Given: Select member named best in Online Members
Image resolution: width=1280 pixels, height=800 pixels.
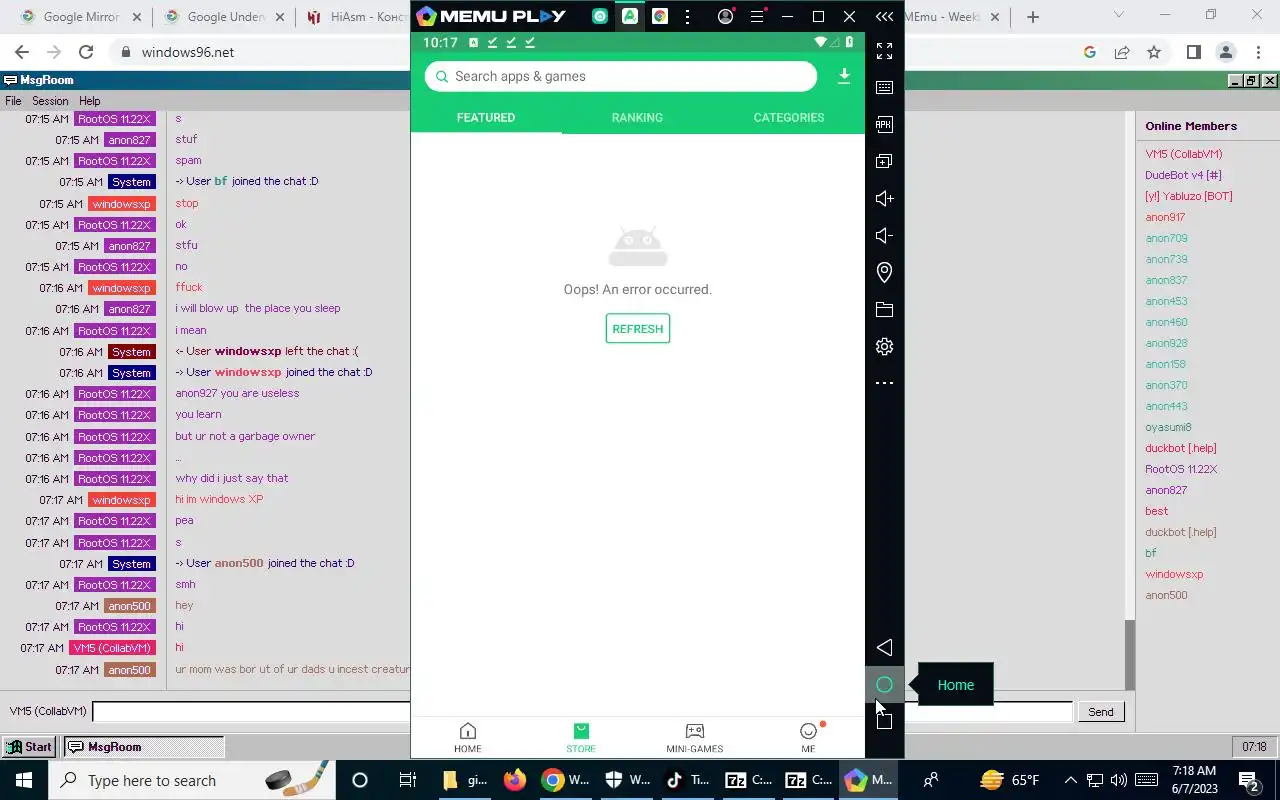Looking at the screenshot, I should click(1156, 511).
